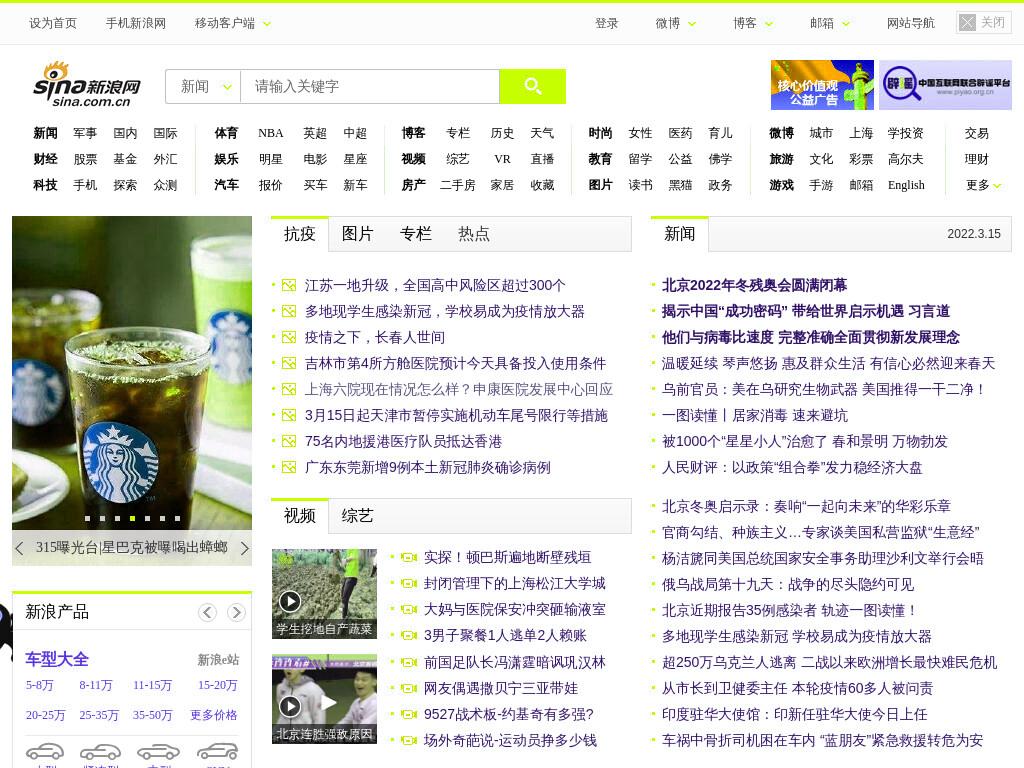The height and width of the screenshot is (768, 1024).
Task: Click the third car type icon
Action: pyautogui.click(x=158, y=752)
